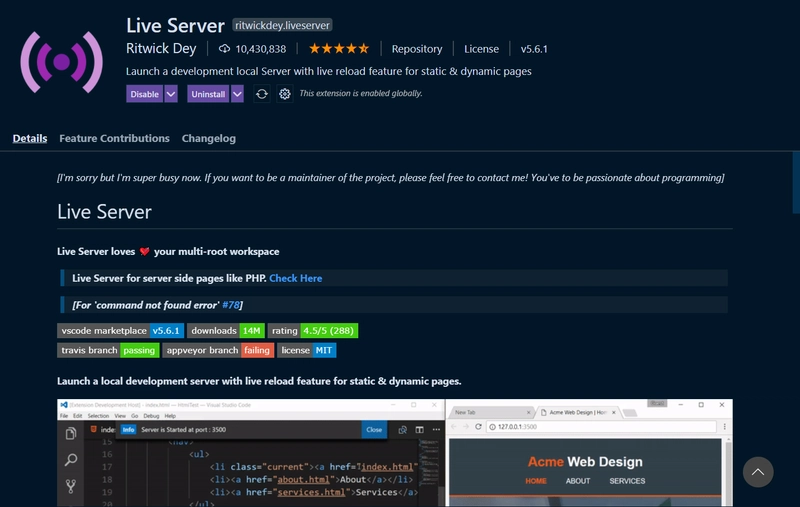The image size is (800, 507).
Task: Open the Changelog tab
Action: (x=209, y=138)
